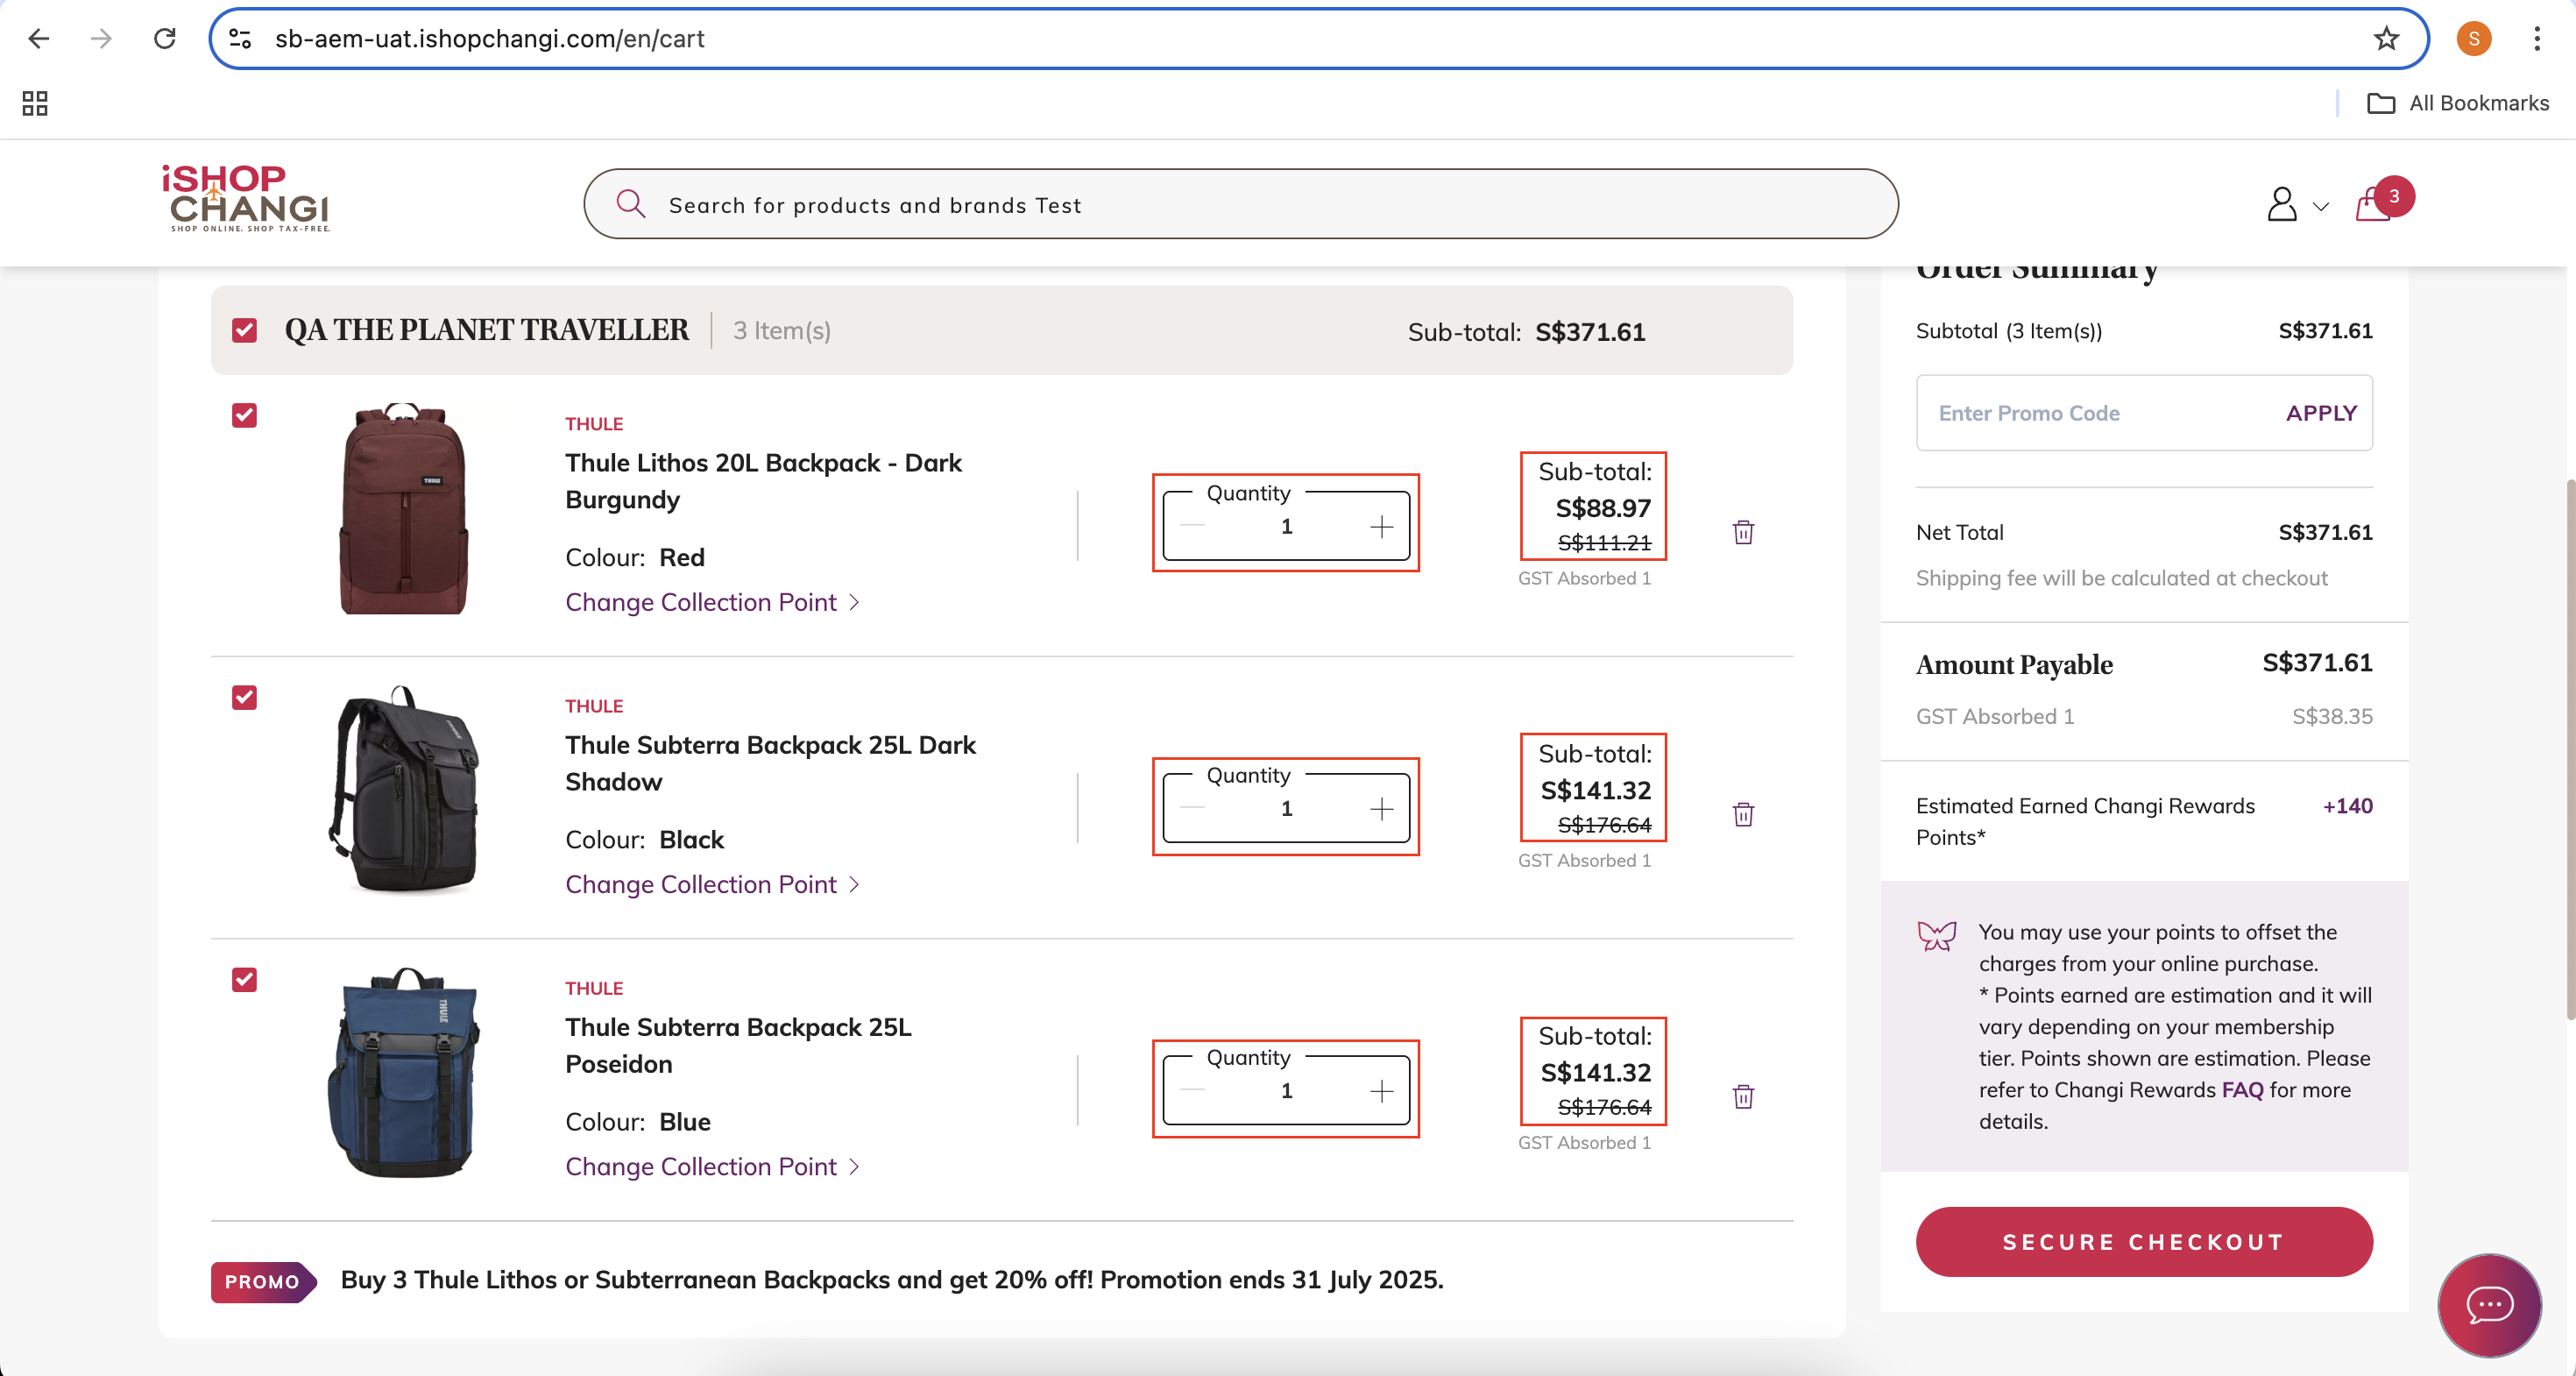
Task: Open the orange S profile avatar
Action: pyautogui.click(x=2474, y=39)
